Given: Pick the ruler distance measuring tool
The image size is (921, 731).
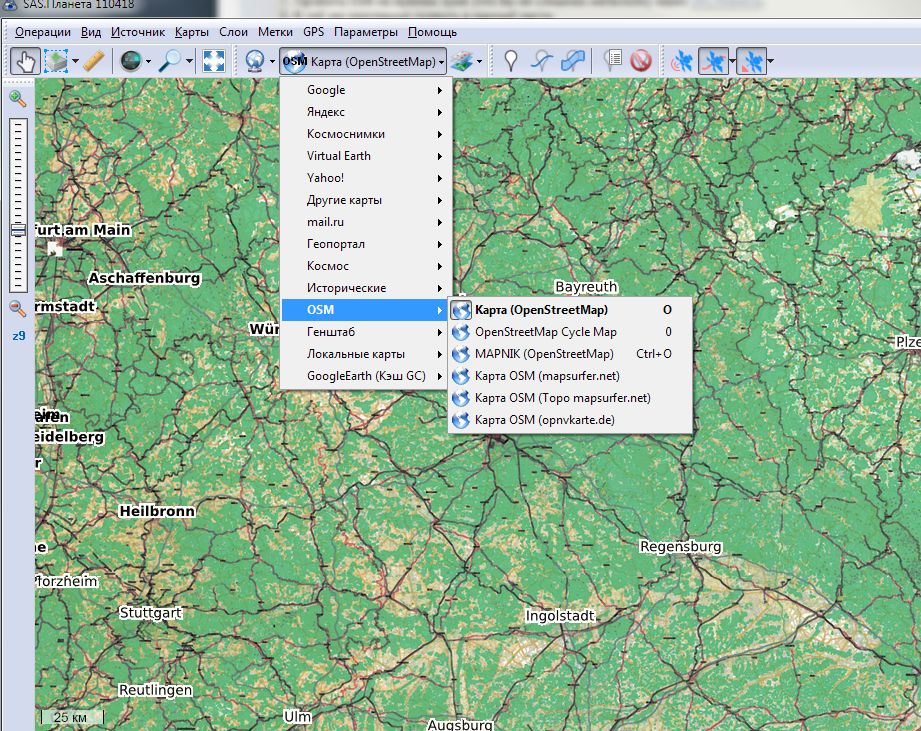Looking at the screenshot, I should point(94,61).
